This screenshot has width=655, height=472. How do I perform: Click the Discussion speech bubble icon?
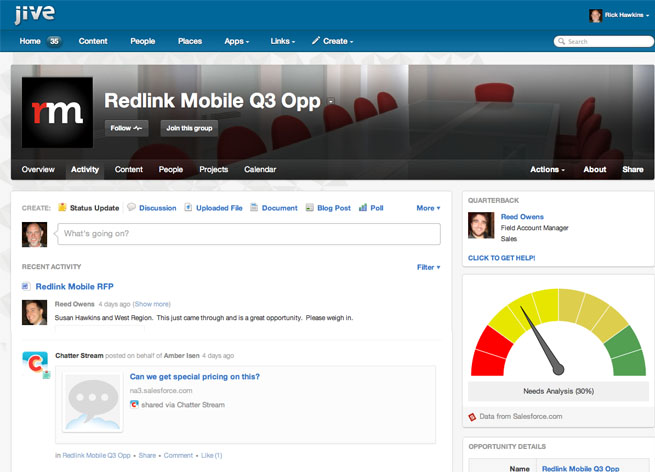(x=131, y=207)
